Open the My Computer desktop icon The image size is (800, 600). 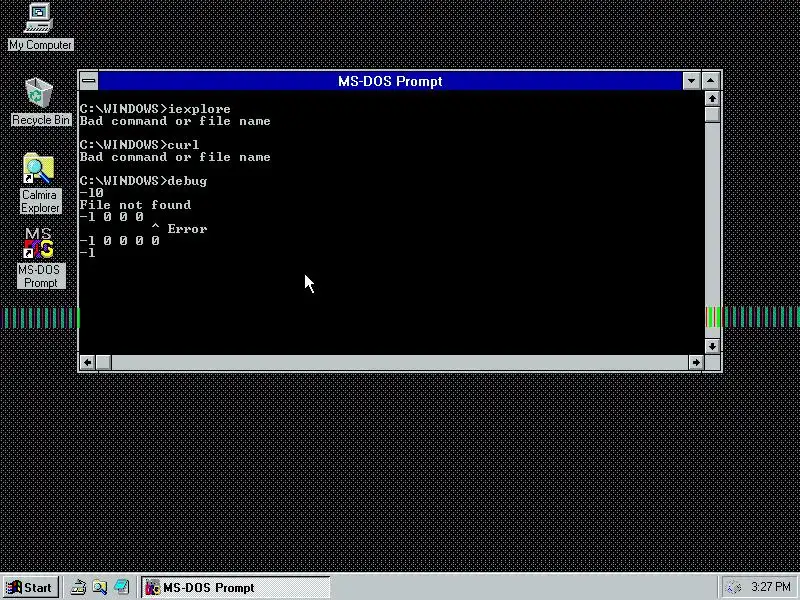pyautogui.click(x=40, y=27)
